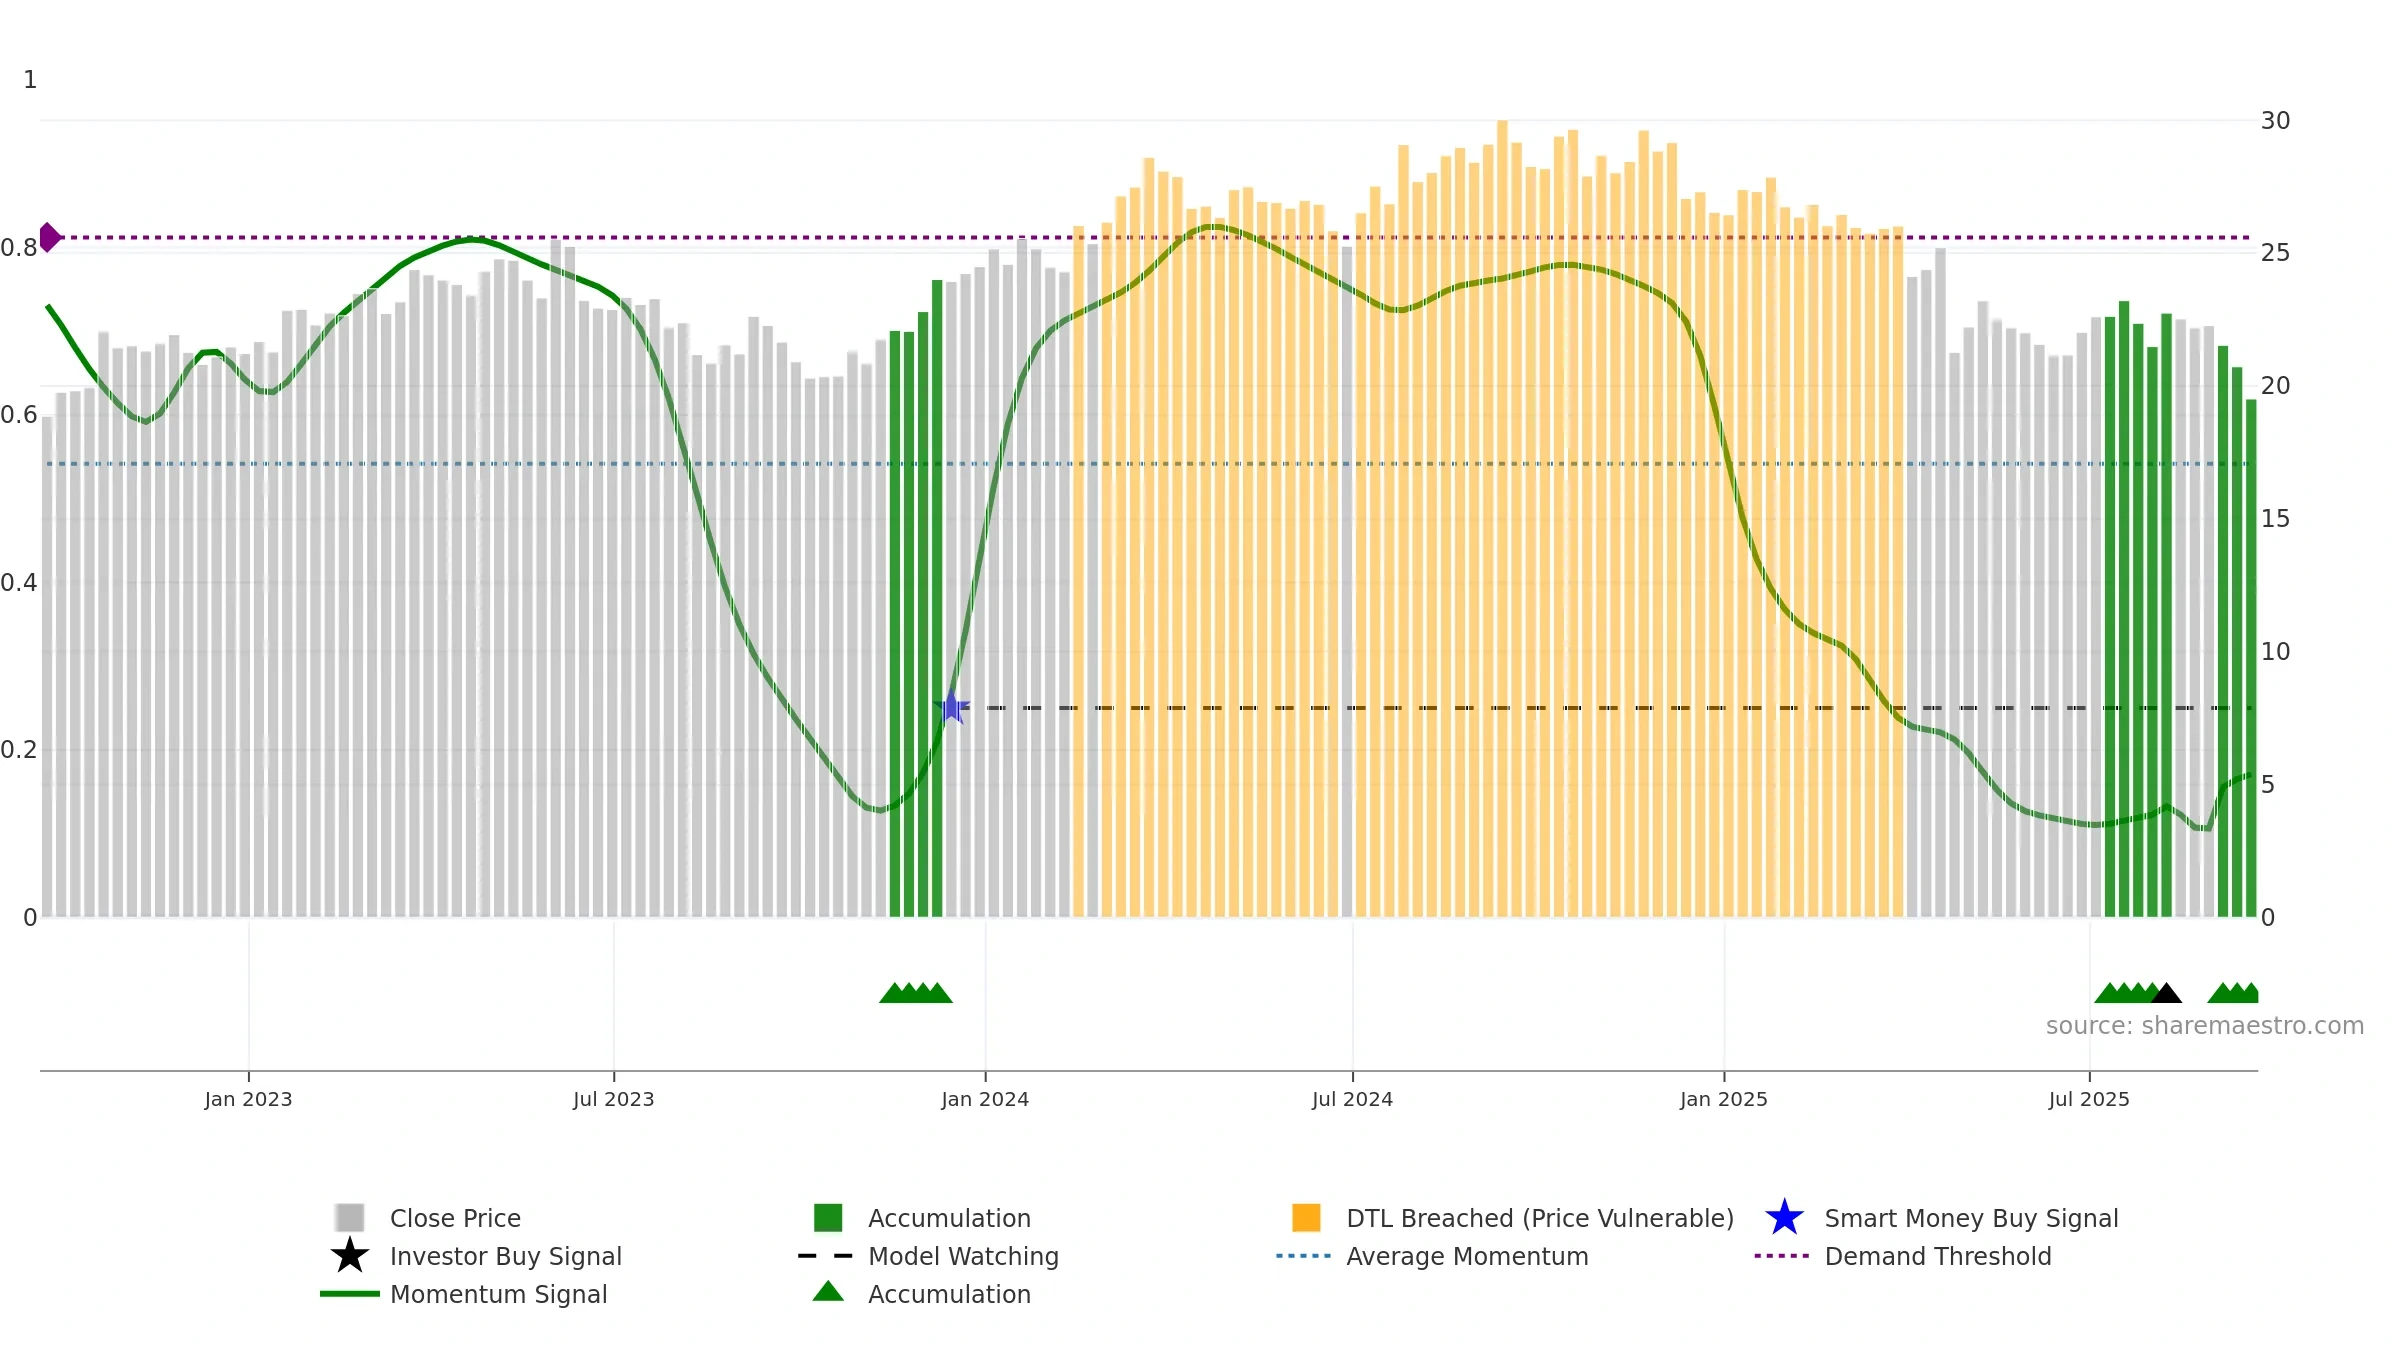This screenshot has height=1350, width=2400.
Task: Click the gray Close Price legend swatch
Action: coord(350,1218)
